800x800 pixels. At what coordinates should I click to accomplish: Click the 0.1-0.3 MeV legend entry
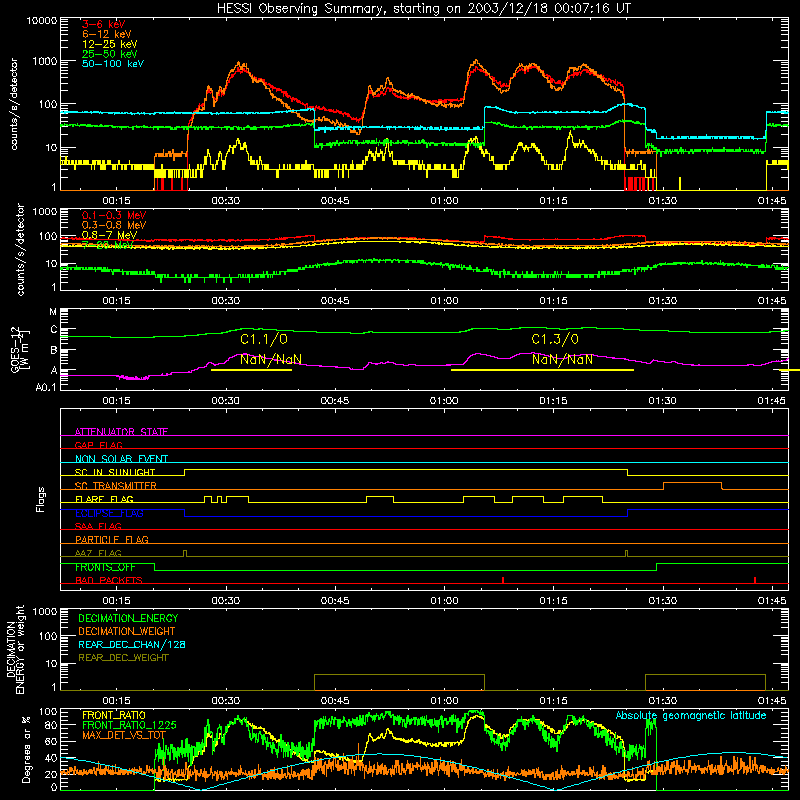click(114, 215)
